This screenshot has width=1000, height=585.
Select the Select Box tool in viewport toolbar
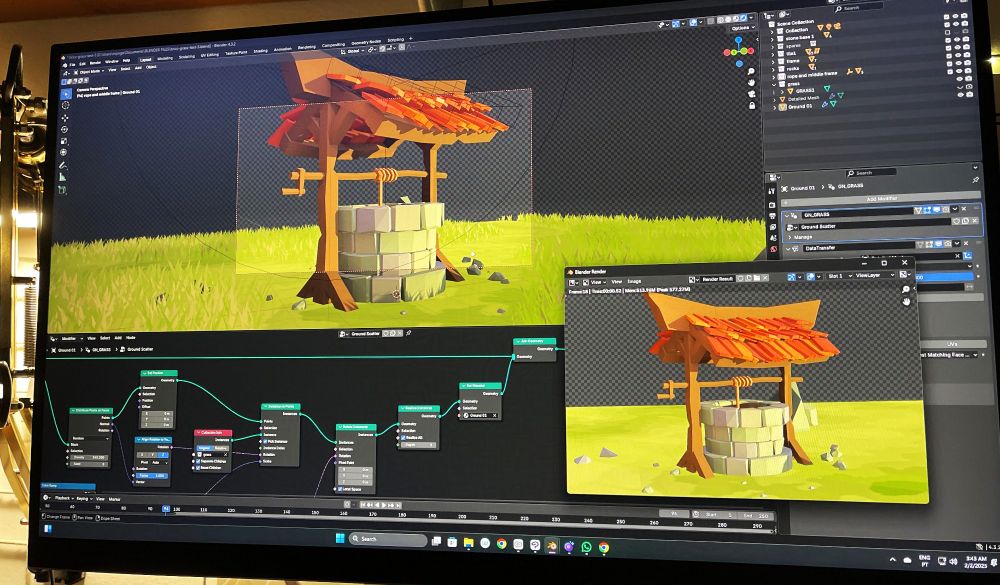click(x=66, y=94)
